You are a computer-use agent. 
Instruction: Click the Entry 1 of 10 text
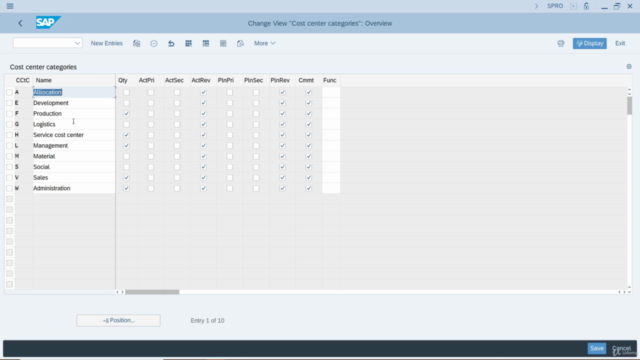coord(207,321)
